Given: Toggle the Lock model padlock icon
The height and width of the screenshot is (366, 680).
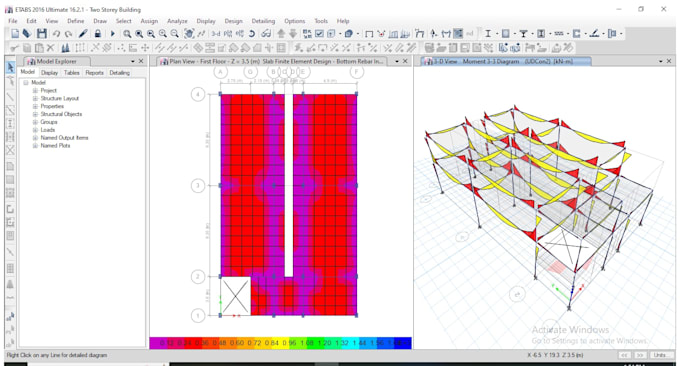Looking at the screenshot, I should [x=98, y=33].
